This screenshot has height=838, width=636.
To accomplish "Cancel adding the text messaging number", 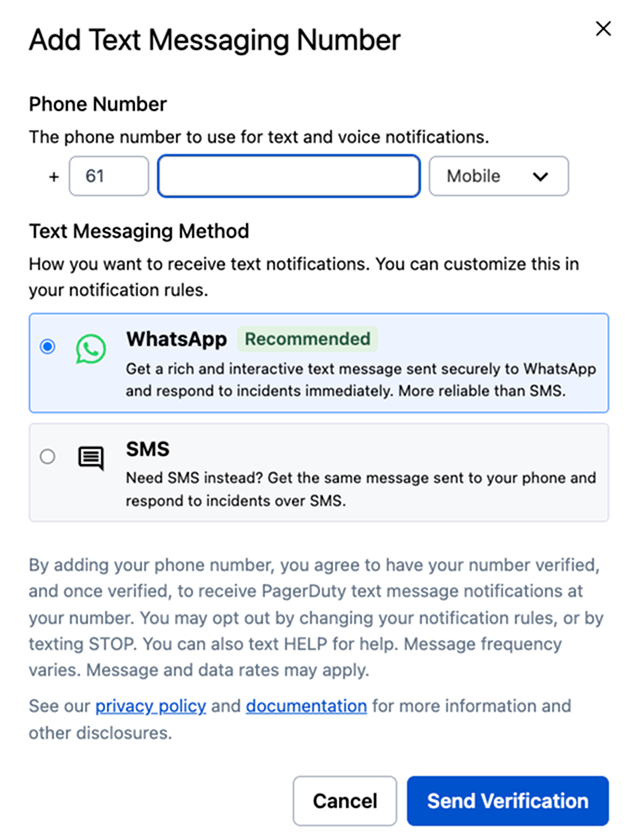I will pyautogui.click(x=344, y=801).
